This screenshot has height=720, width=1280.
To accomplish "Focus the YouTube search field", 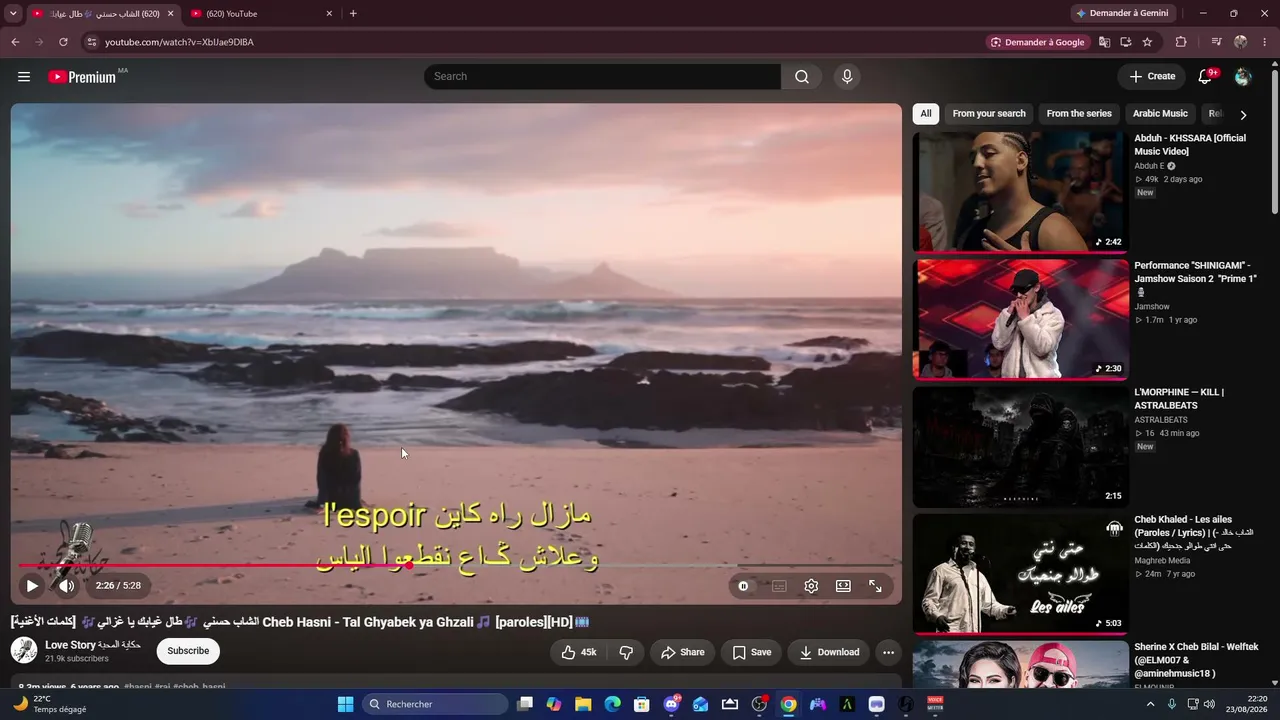I will 602,76.
